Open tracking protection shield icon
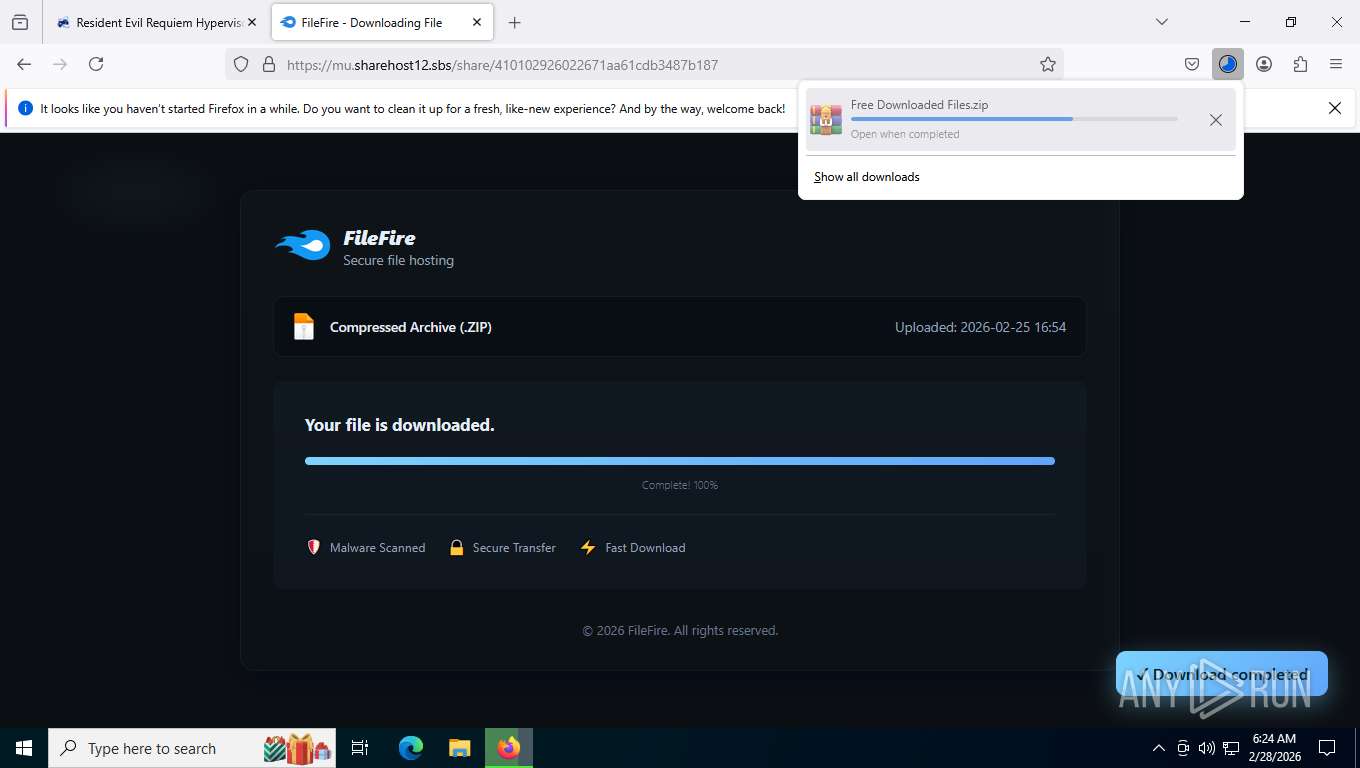 coord(241,64)
